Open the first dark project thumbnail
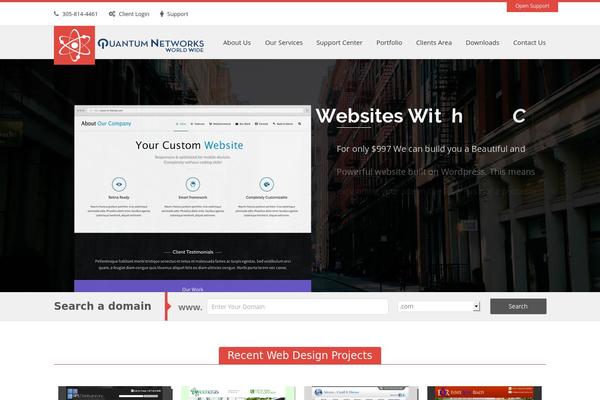Viewport: 600px width, 400px height. 115,393
